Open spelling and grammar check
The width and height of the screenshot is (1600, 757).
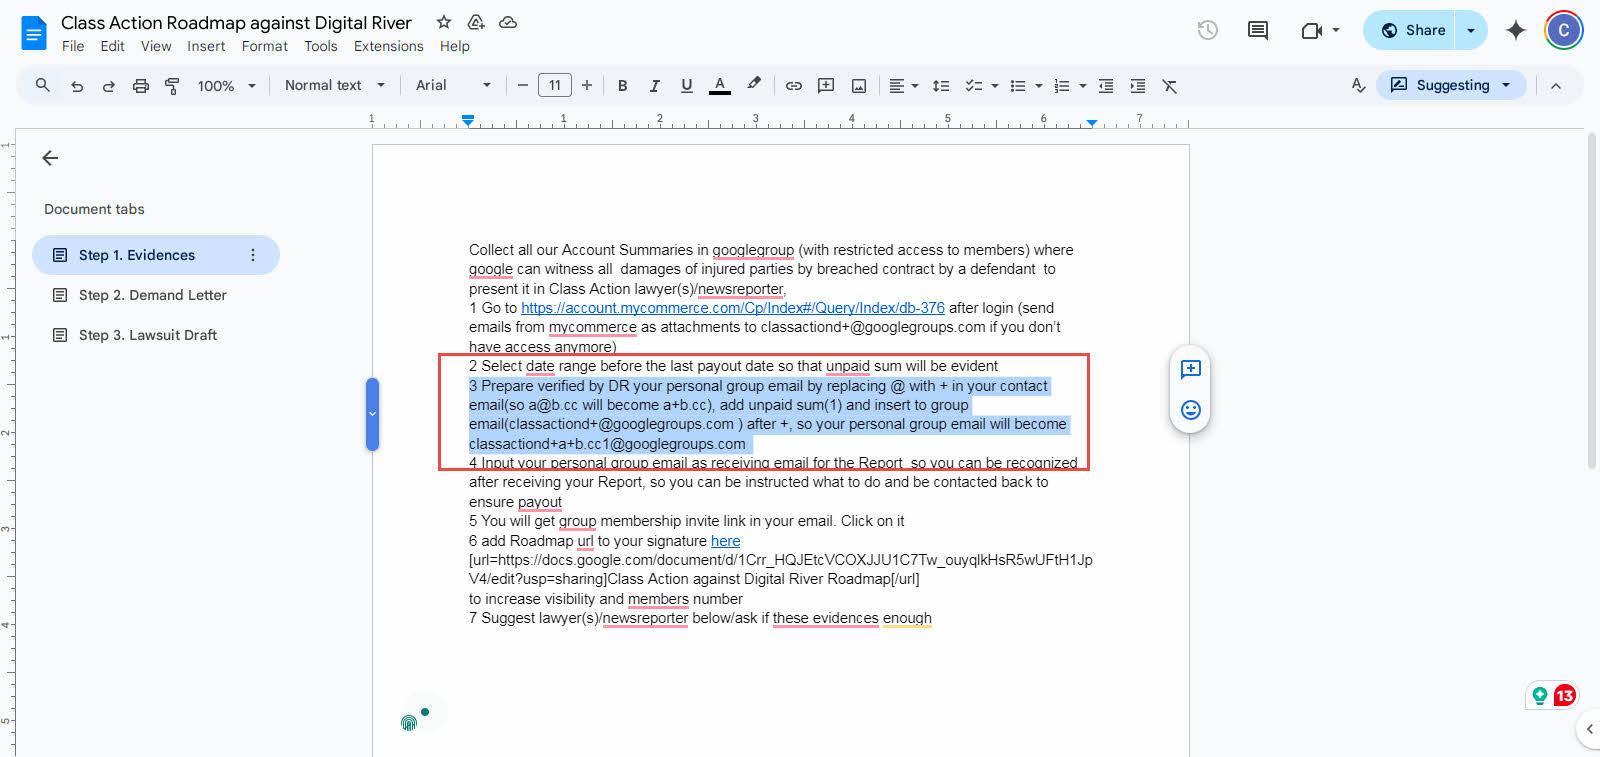click(1358, 85)
